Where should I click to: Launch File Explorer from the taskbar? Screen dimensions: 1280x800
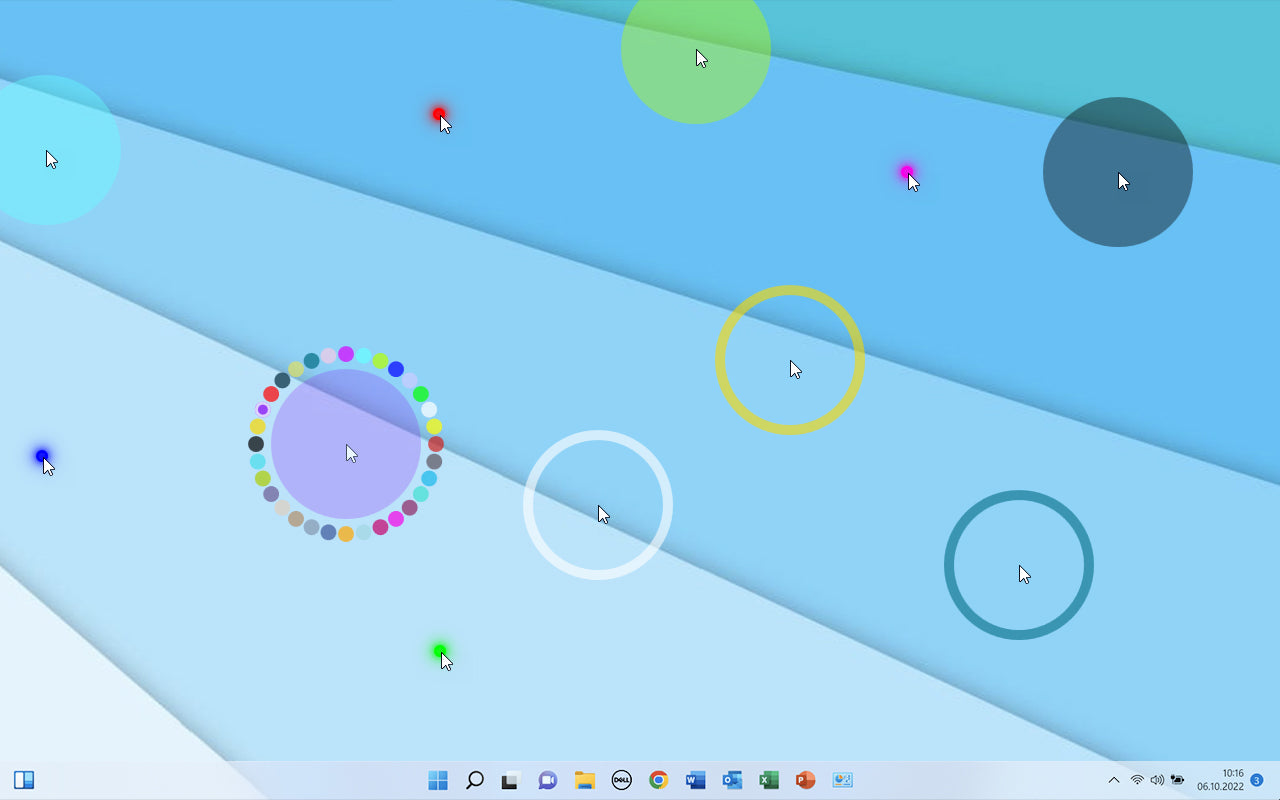(585, 780)
